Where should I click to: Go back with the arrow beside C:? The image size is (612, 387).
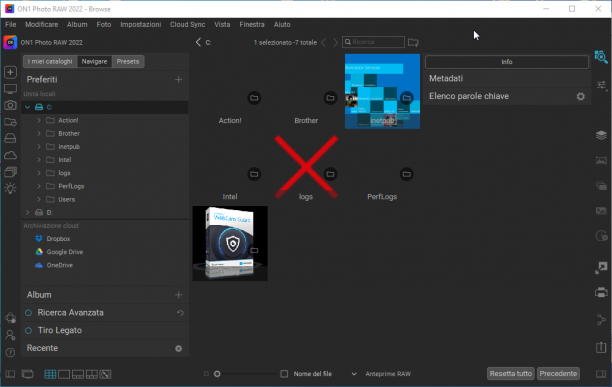click(x=198, y=42)
